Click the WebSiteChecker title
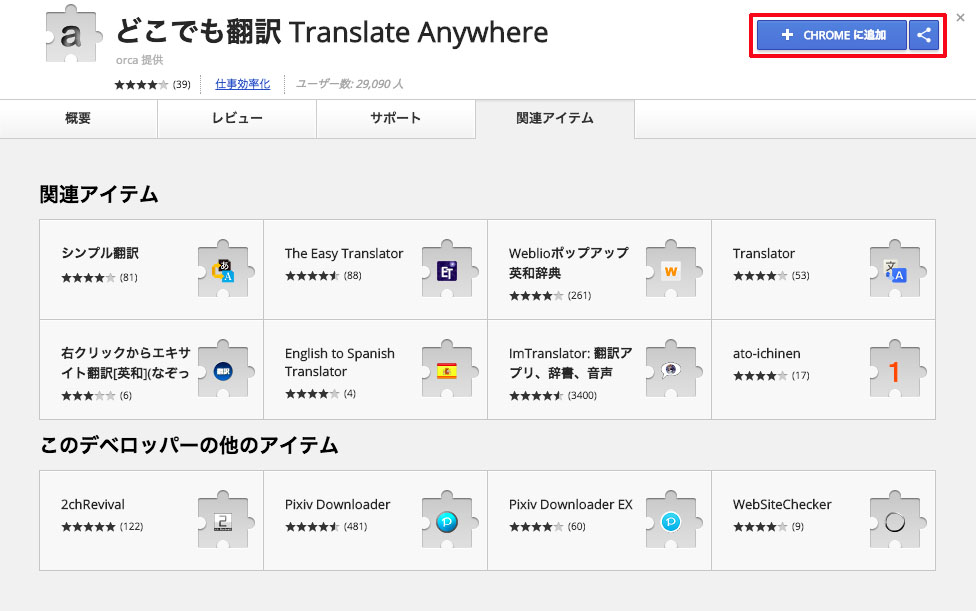 [782, 505]
